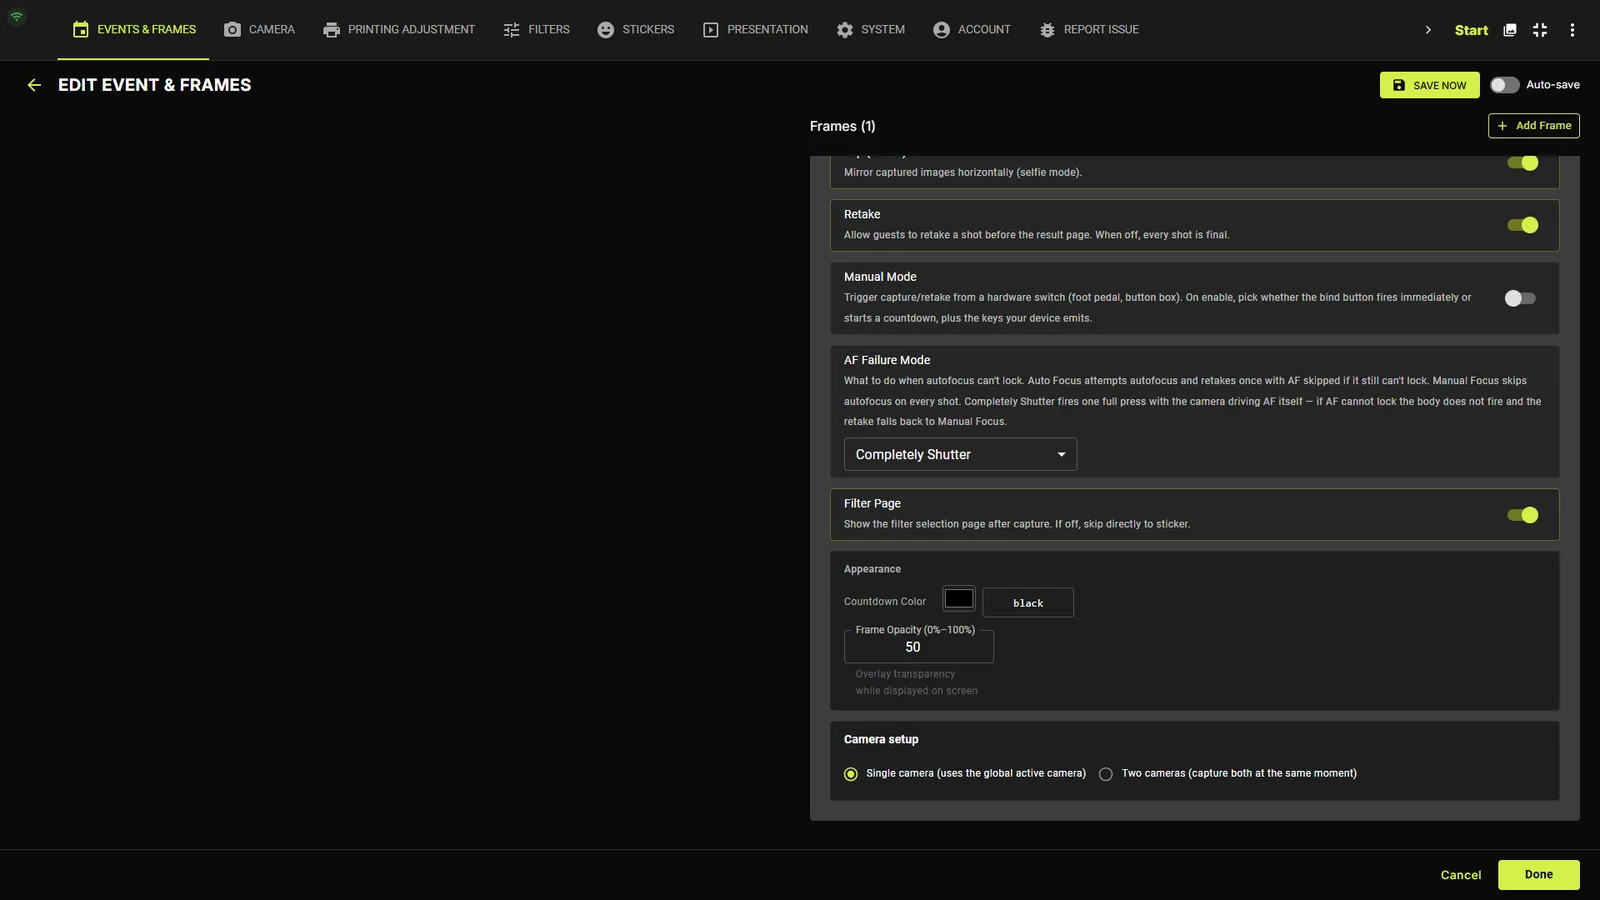
Task: Click the Overlay transparency helper text
Action: point(916,683)
